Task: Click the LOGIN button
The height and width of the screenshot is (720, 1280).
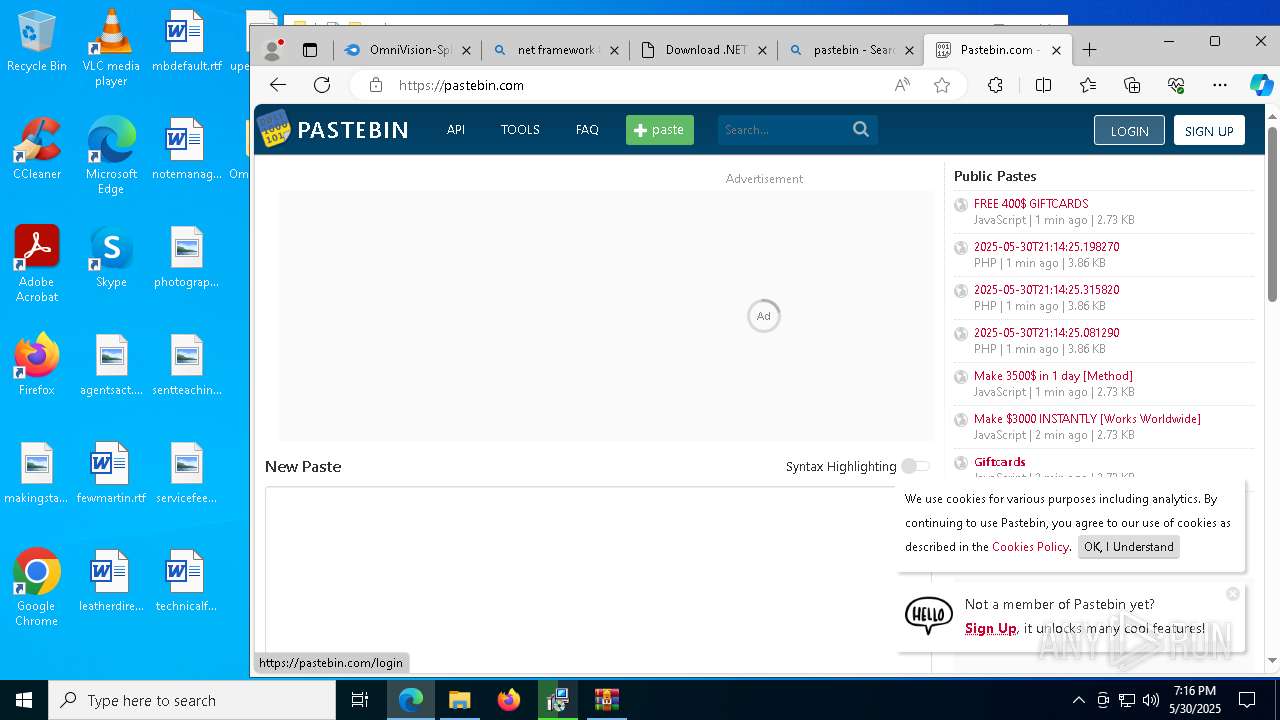Action: [x=1129, y=131]
